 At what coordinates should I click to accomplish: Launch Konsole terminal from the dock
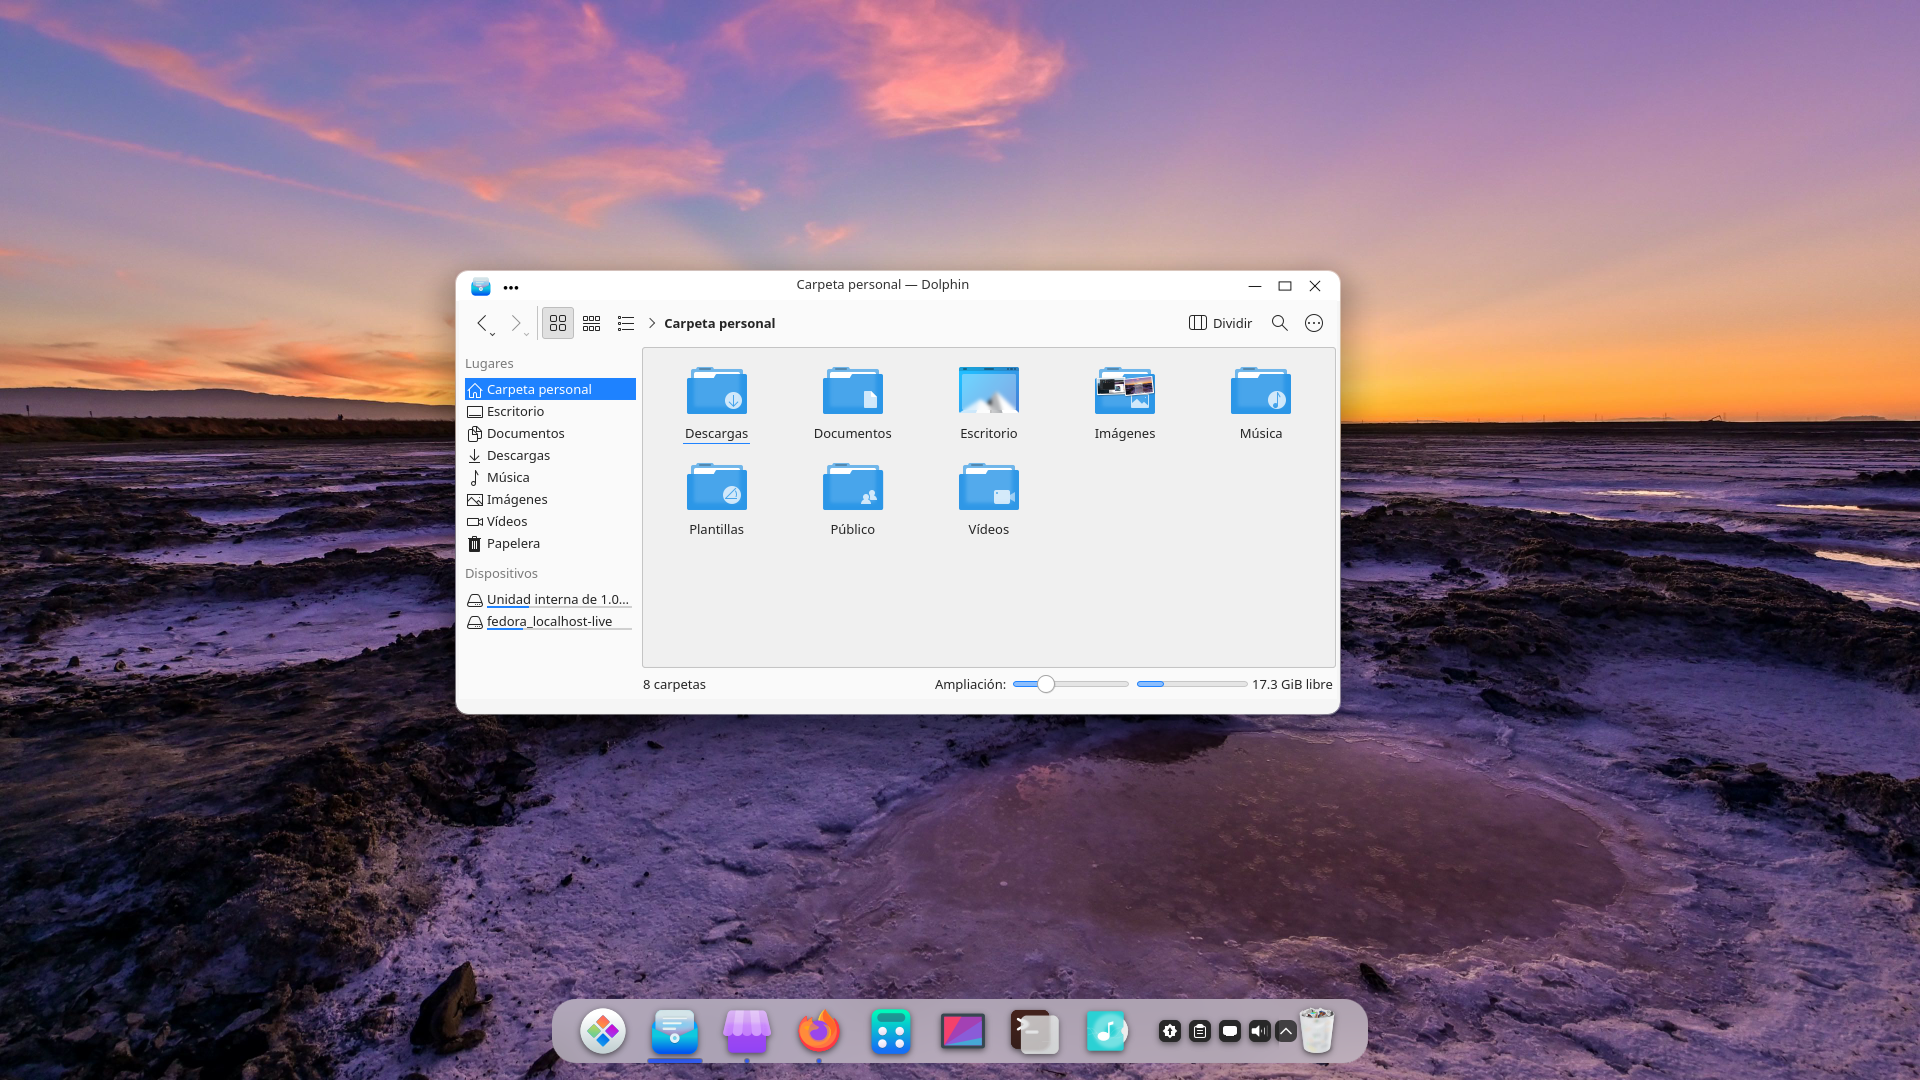[x=1035, y=1031]
